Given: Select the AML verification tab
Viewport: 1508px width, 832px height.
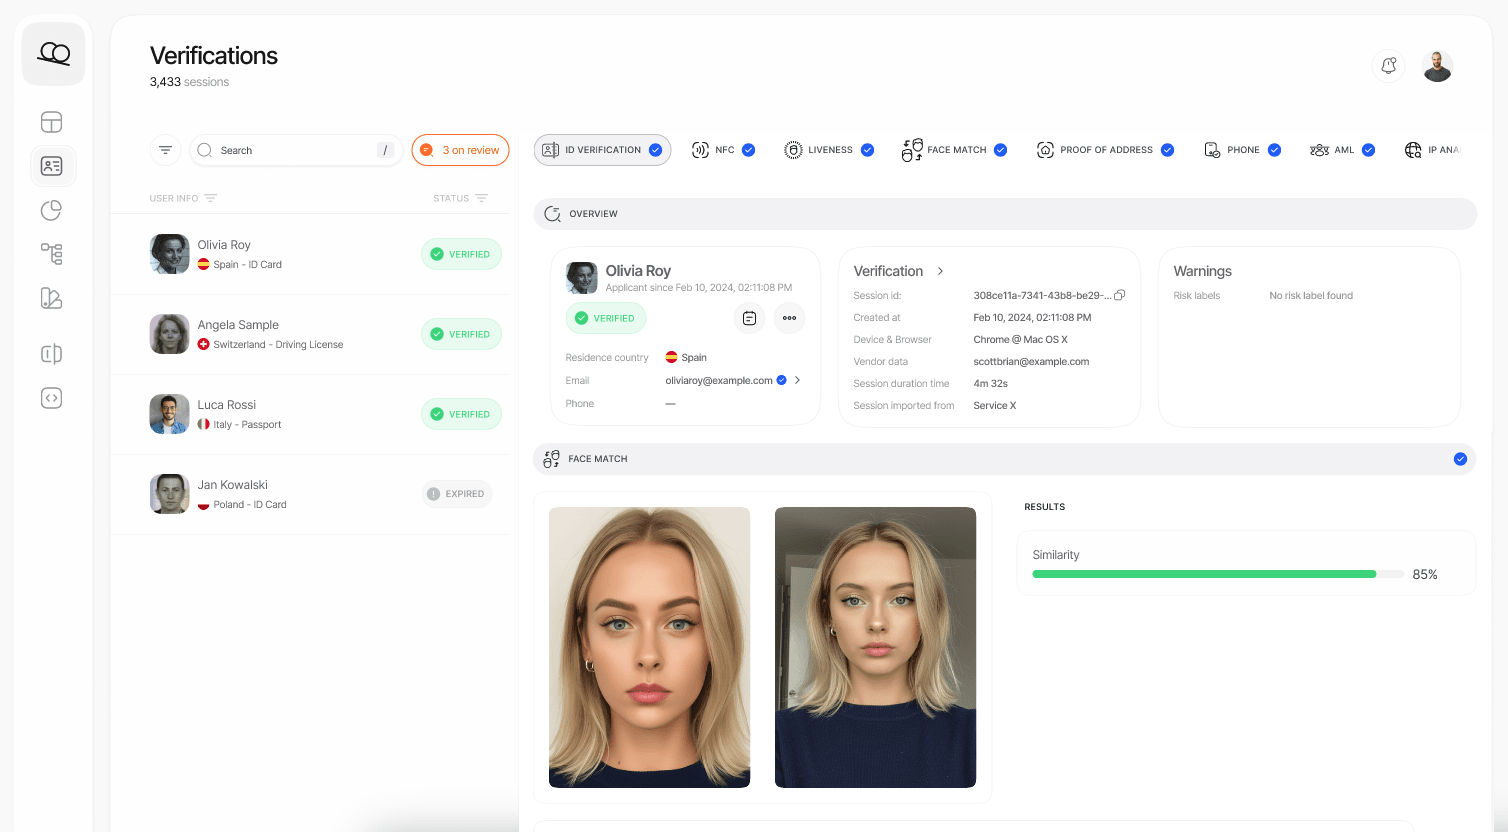Looking at the screenshot, I should tap(1342, 149).
